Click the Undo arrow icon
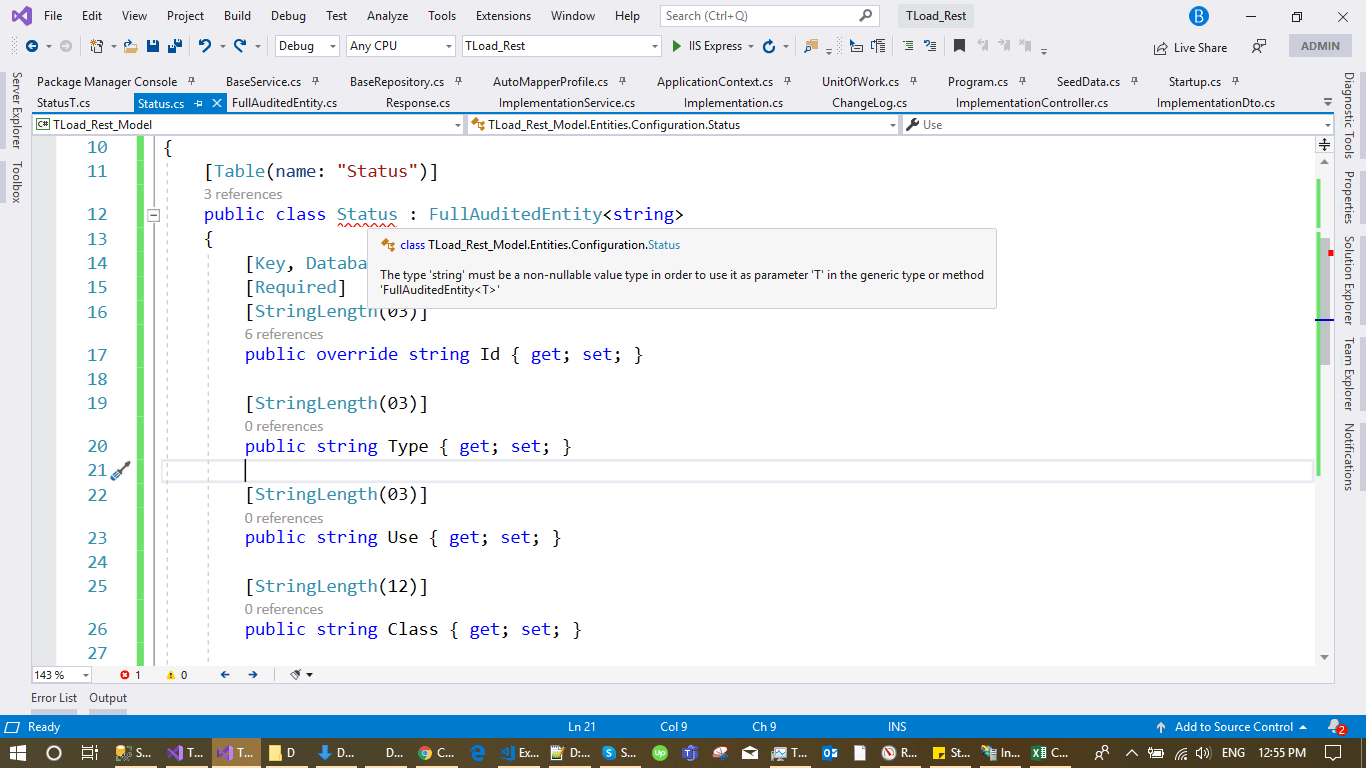 pyautogui.click(x=205, y=46)
